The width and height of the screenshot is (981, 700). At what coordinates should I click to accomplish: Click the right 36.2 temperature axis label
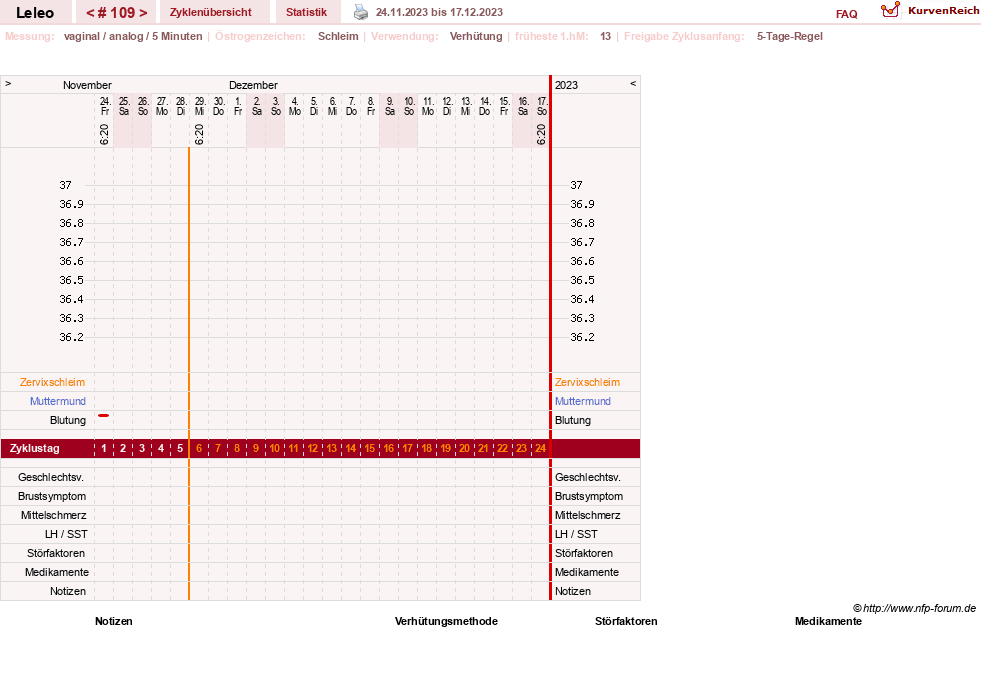(582, 337)
